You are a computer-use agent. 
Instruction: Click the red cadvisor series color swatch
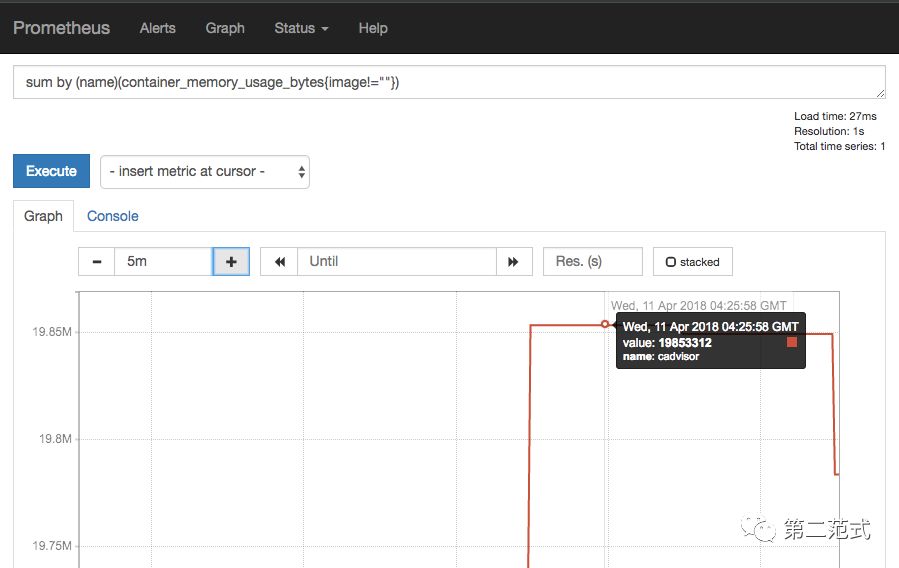point(792,342)
